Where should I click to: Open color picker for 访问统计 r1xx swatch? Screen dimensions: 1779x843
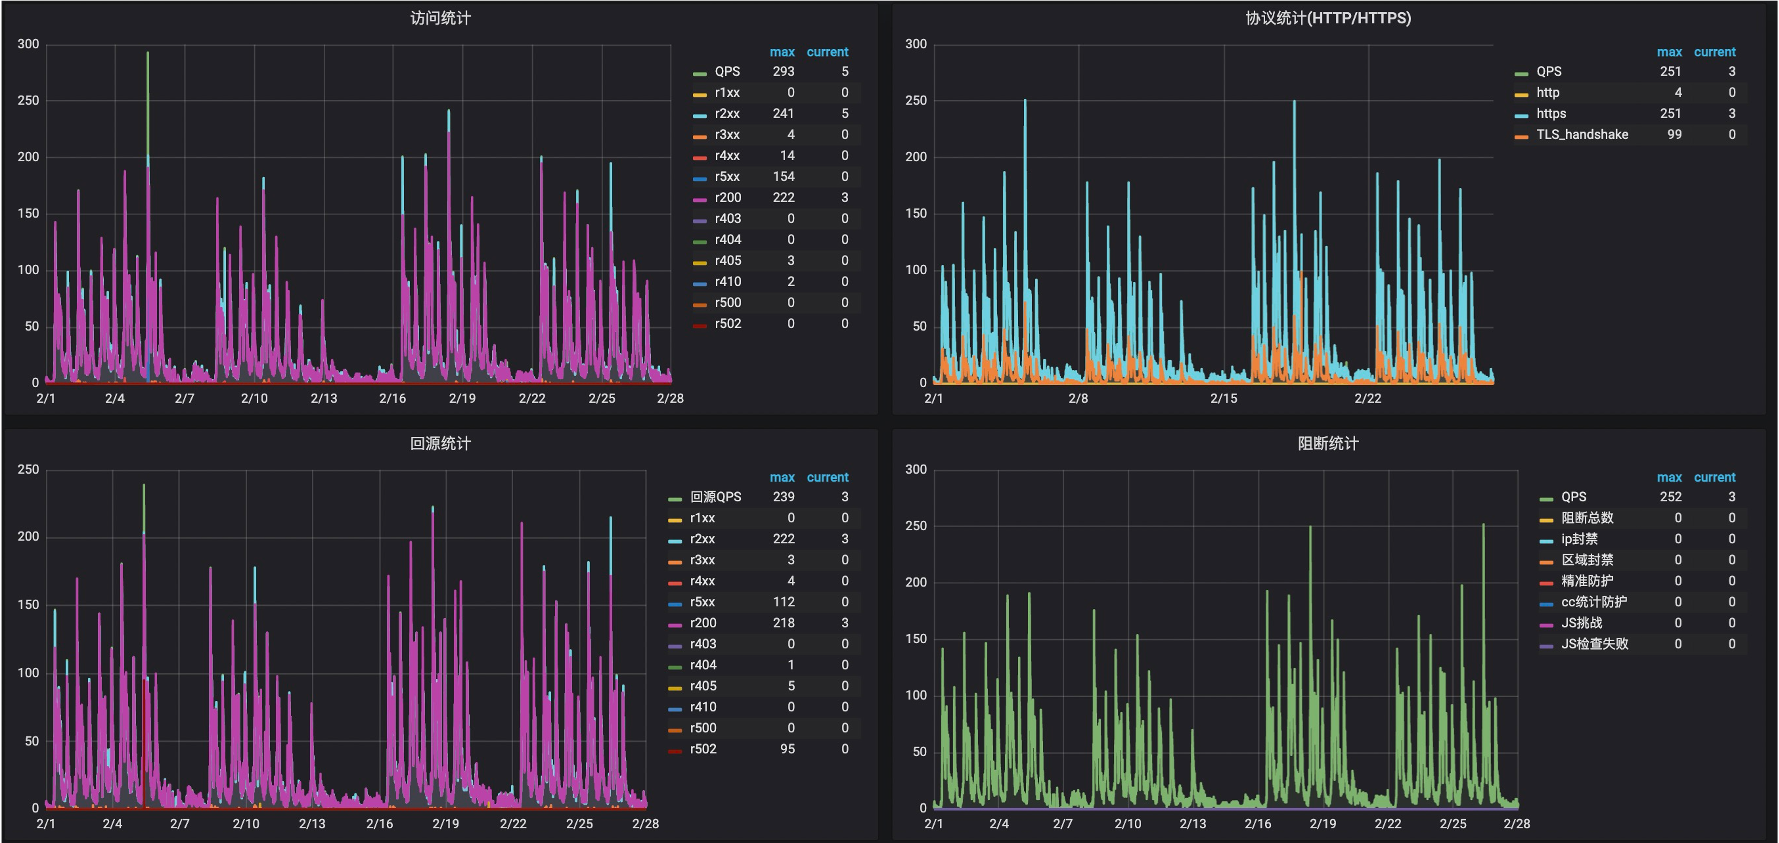[x=700, y=95]
